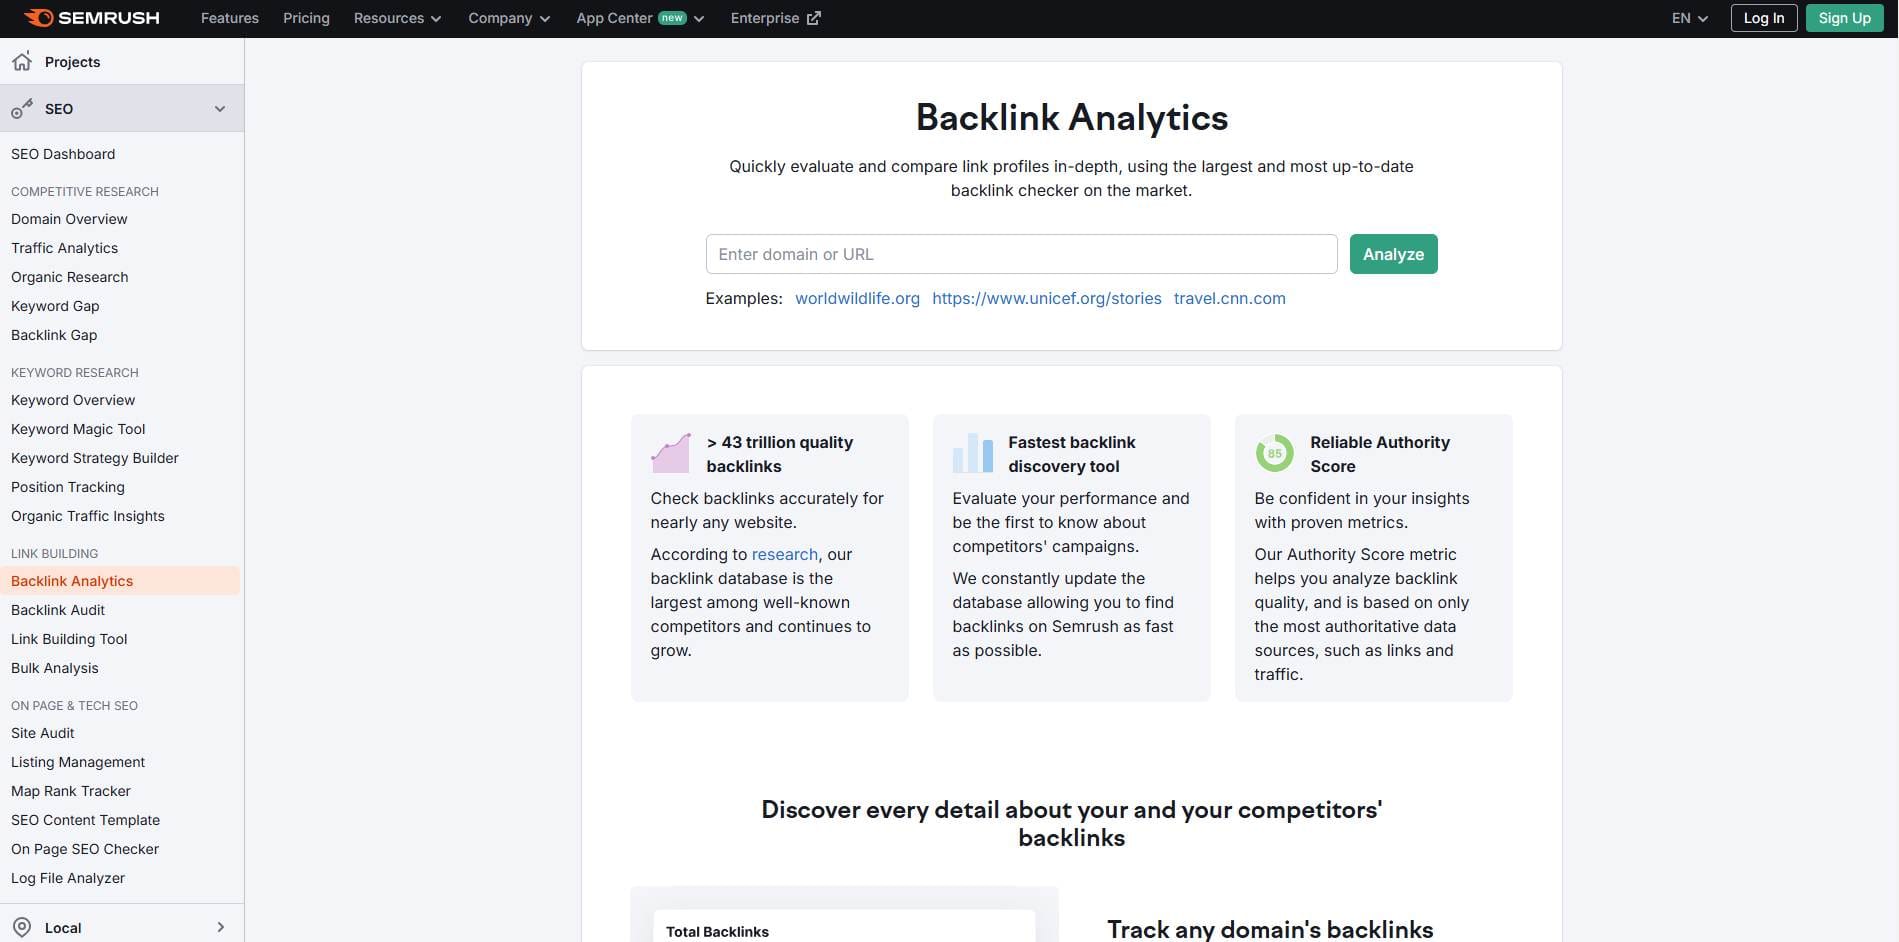Open the Company dropdown menu
The width and height of the screenshot is (1899, 942).
tap(509, 18)
